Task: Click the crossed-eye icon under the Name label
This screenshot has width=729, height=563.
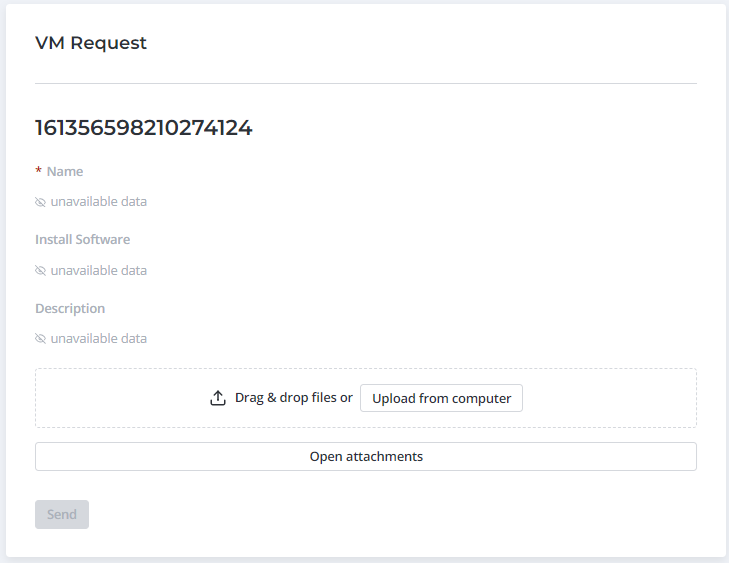Action: point(40,202)
